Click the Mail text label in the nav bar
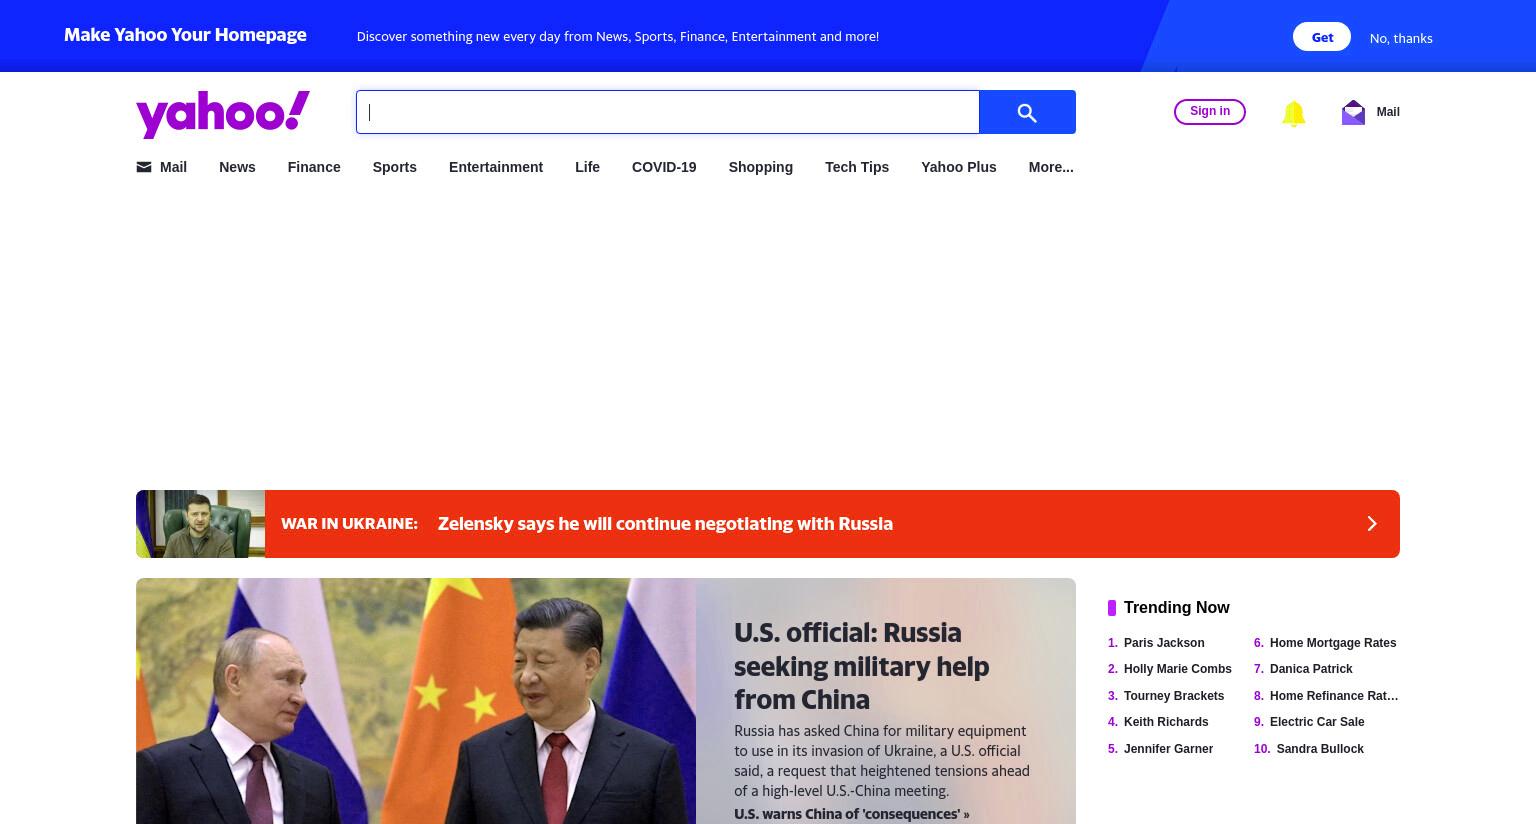Screen dimensions: 1536x824 [x=173, y=167]
